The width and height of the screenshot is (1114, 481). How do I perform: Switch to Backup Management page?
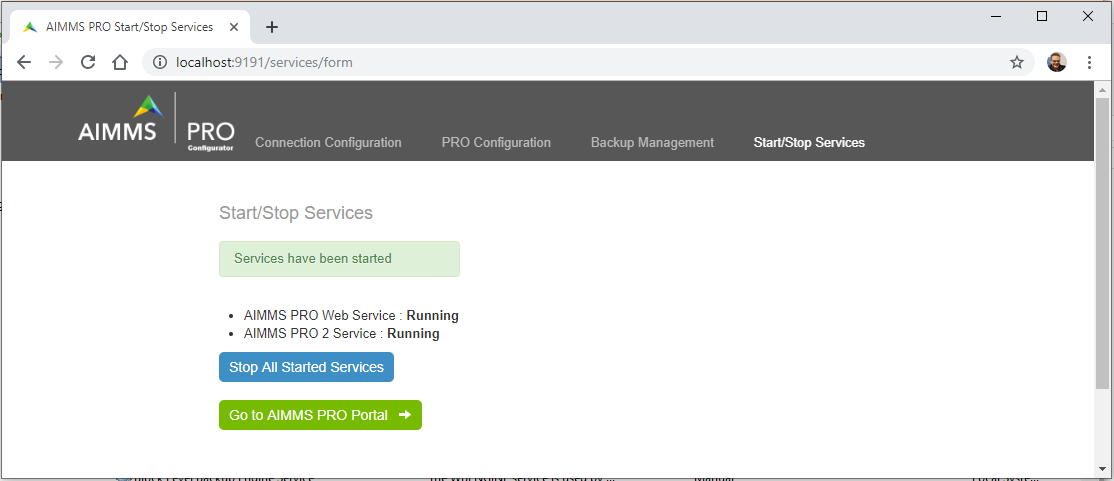(x=652, y=142)
